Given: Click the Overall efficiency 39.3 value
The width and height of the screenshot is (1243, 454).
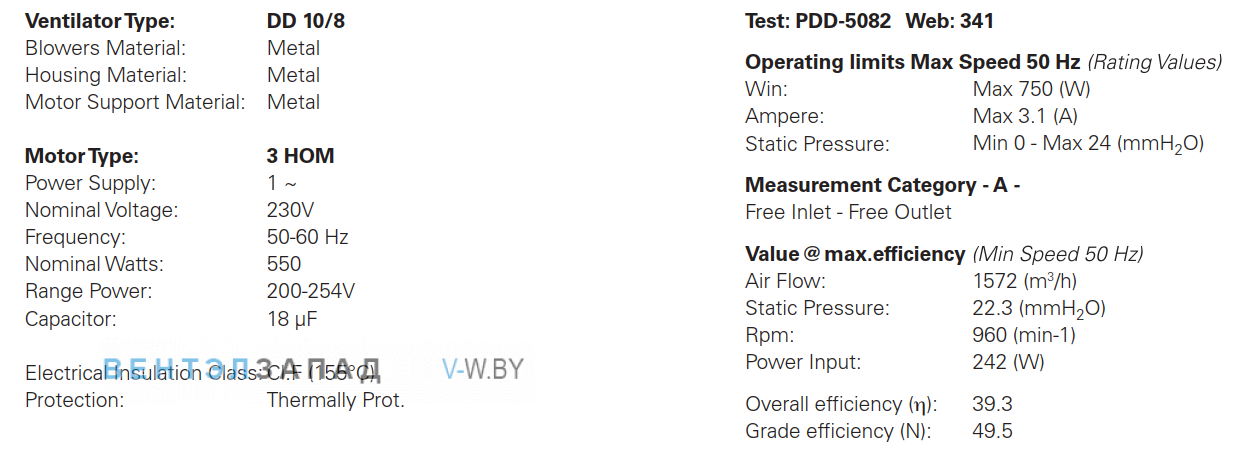Looking at the screenshot, I should [x=992, y=404].
